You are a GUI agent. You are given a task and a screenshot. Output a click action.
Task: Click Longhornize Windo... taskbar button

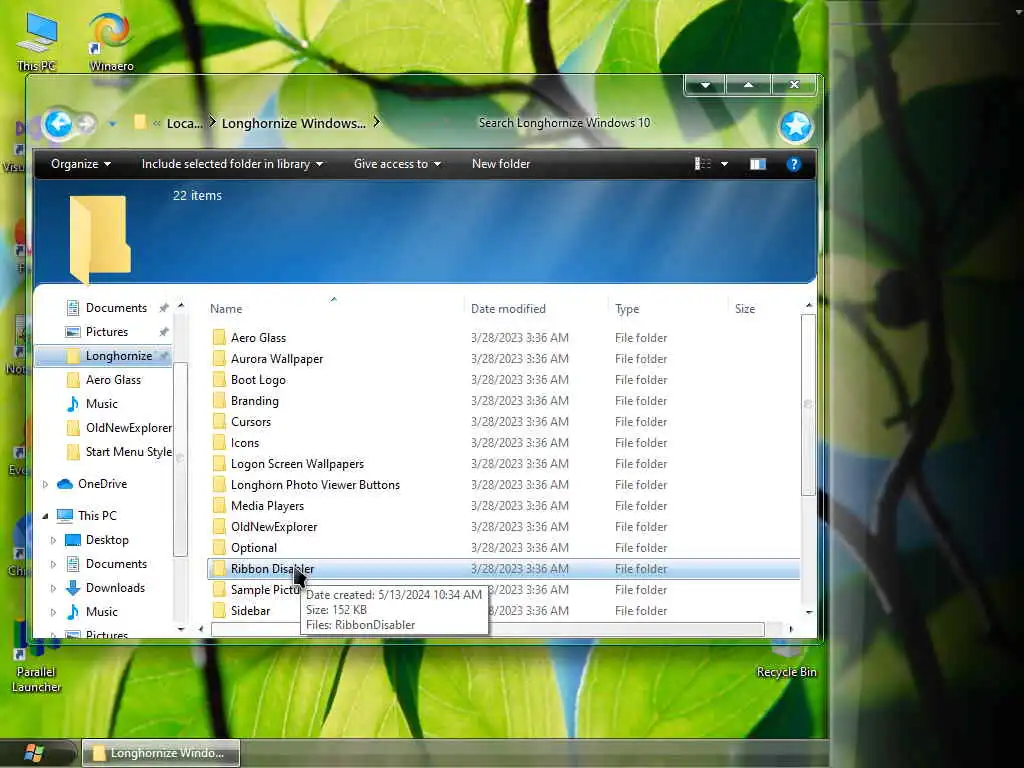coord(161,753)
